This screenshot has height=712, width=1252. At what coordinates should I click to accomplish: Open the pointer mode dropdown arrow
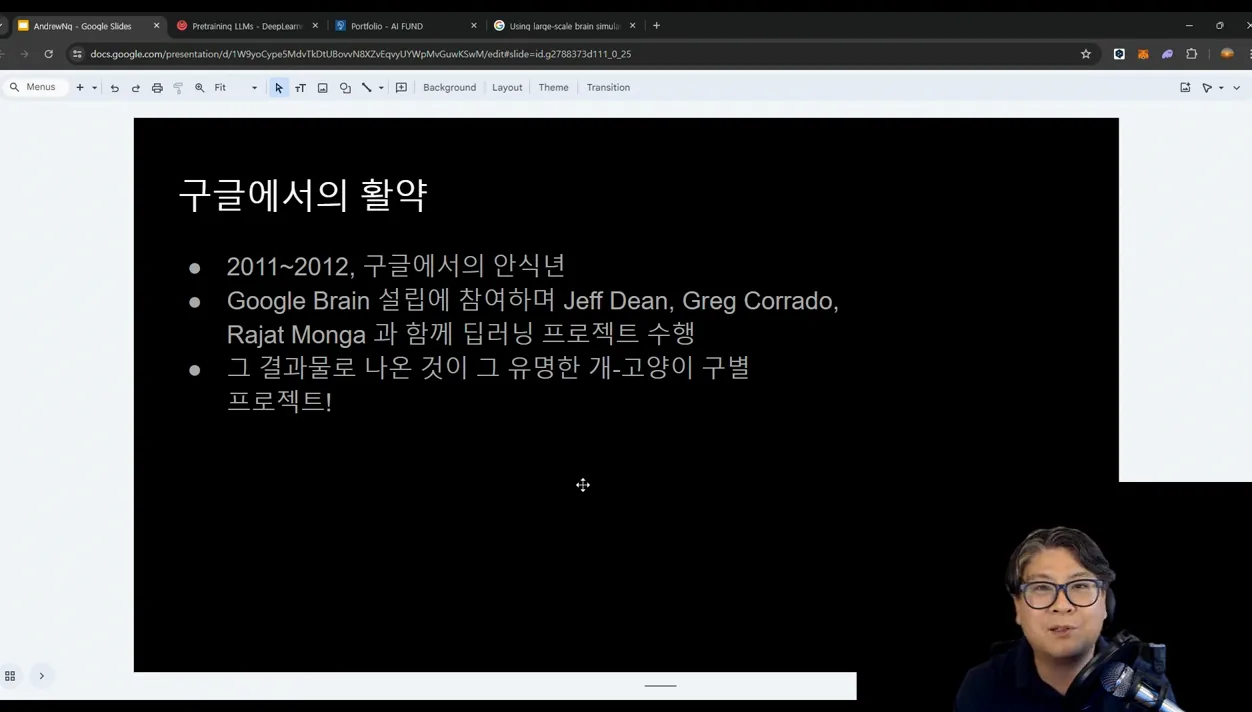1221,88
